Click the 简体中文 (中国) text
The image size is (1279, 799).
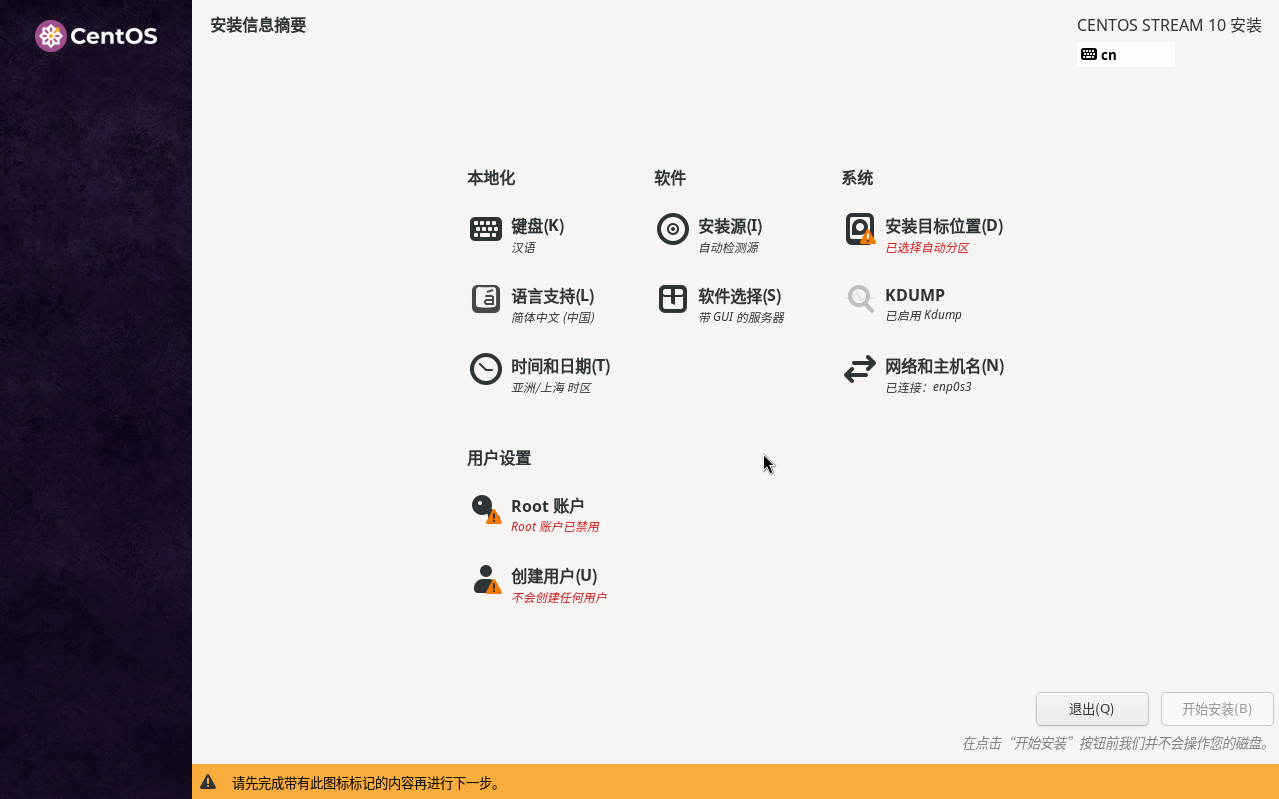click(553, 318)
